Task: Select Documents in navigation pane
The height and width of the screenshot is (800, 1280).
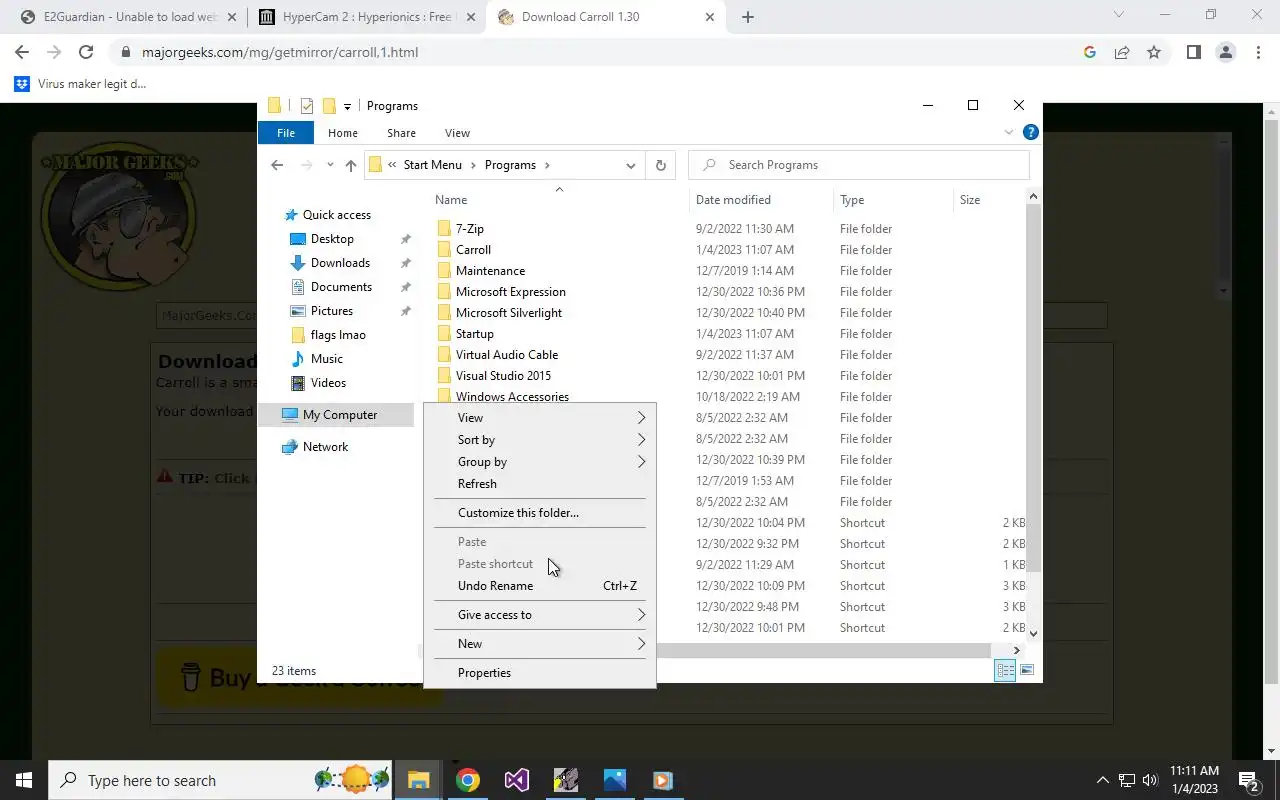Action: coord(341,287)
